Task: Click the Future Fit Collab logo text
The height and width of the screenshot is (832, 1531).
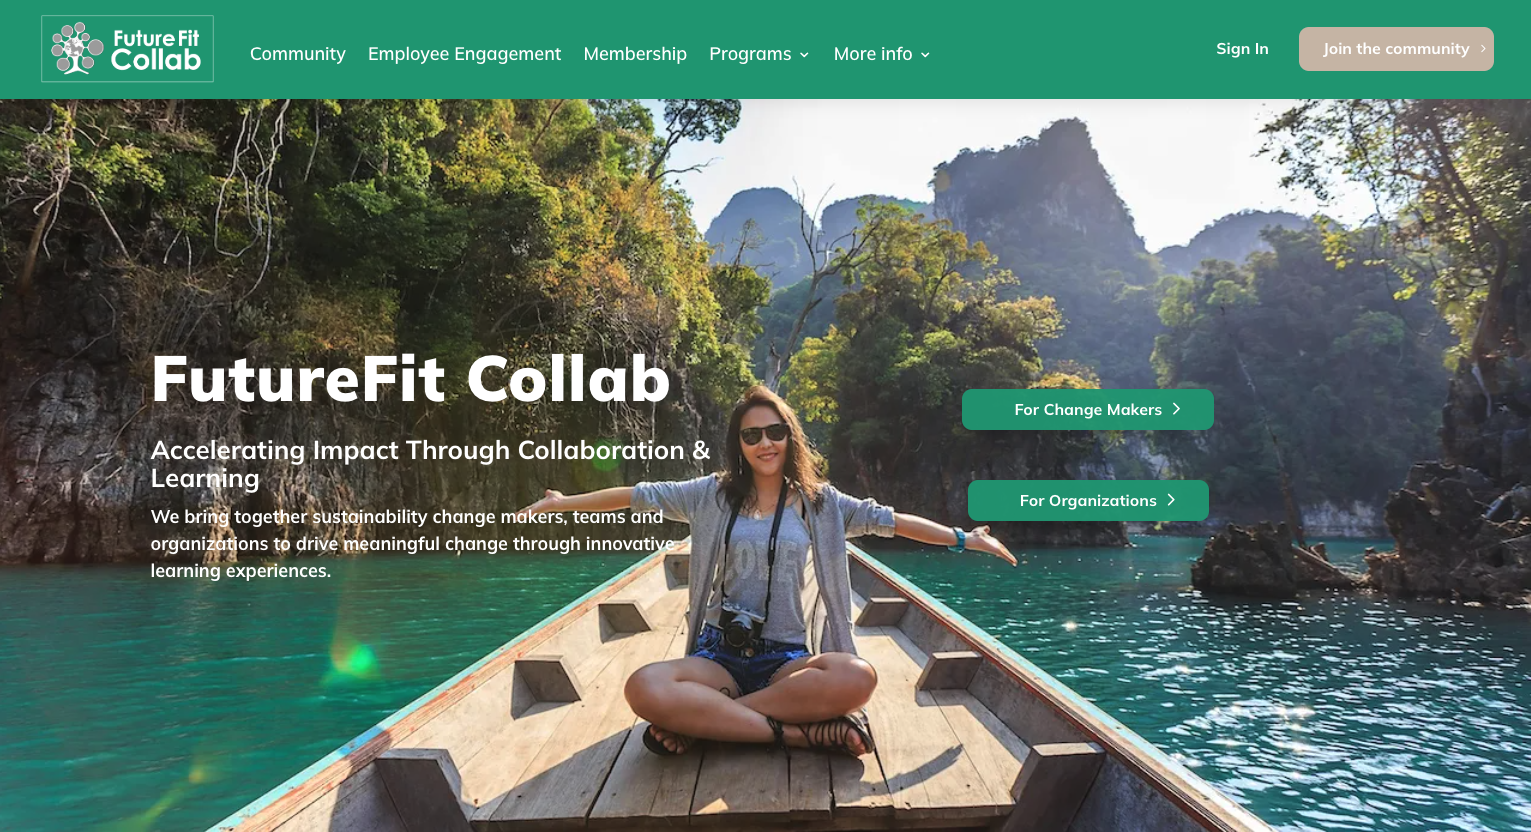Action: (x=156, y=49)
